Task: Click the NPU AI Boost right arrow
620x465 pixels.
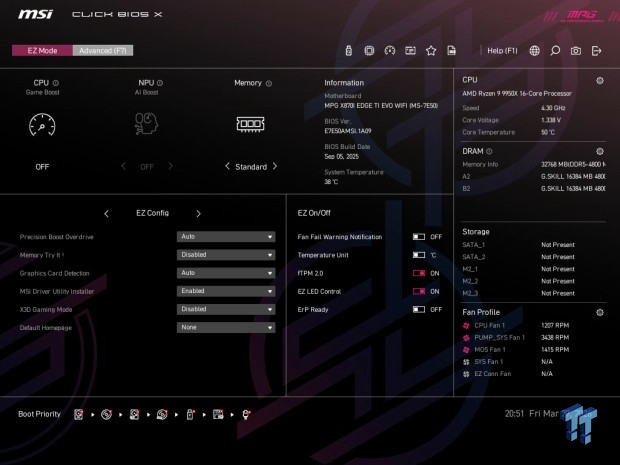Action: (170, 166)
